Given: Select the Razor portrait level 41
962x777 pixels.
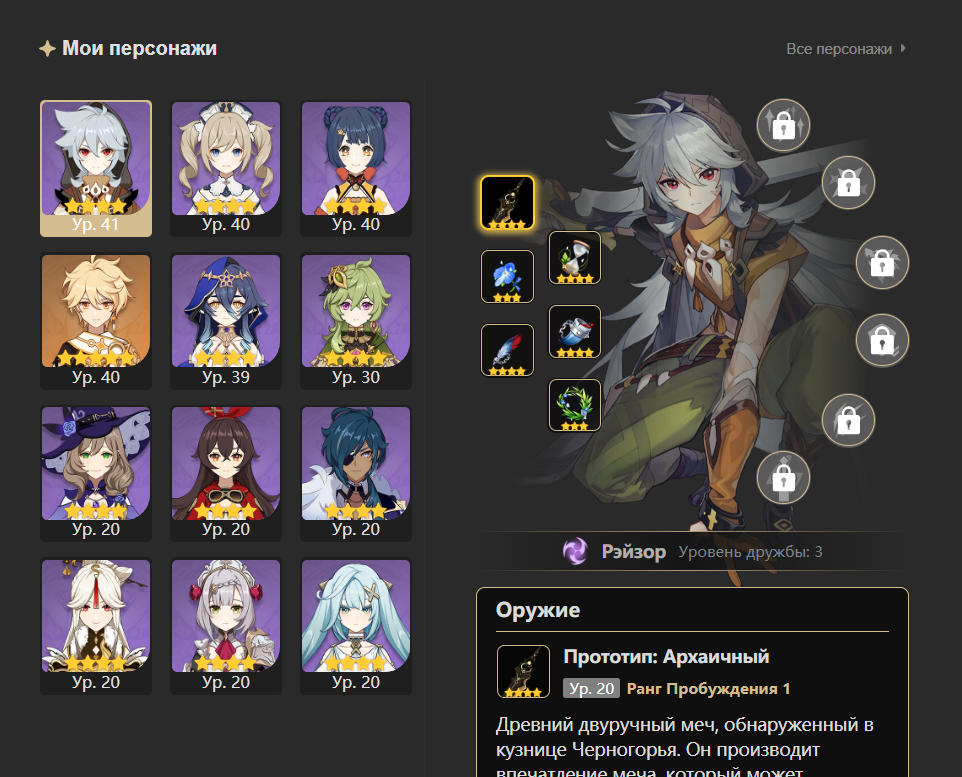Looking at the screenshot, I should 96,169.
